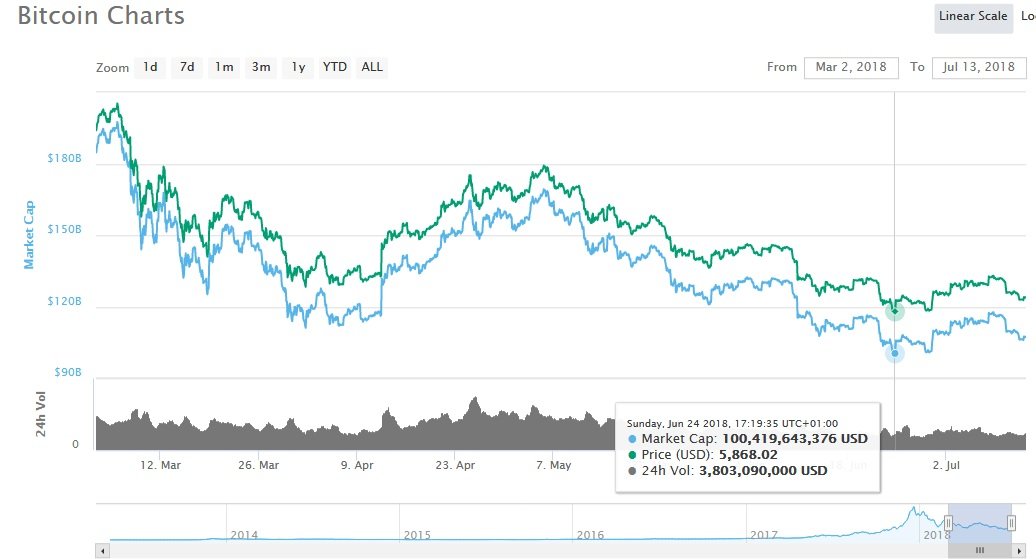Click the scrollbar right arrow
This screenshot has width=1036, height=559.
[x=1020, y=550]
